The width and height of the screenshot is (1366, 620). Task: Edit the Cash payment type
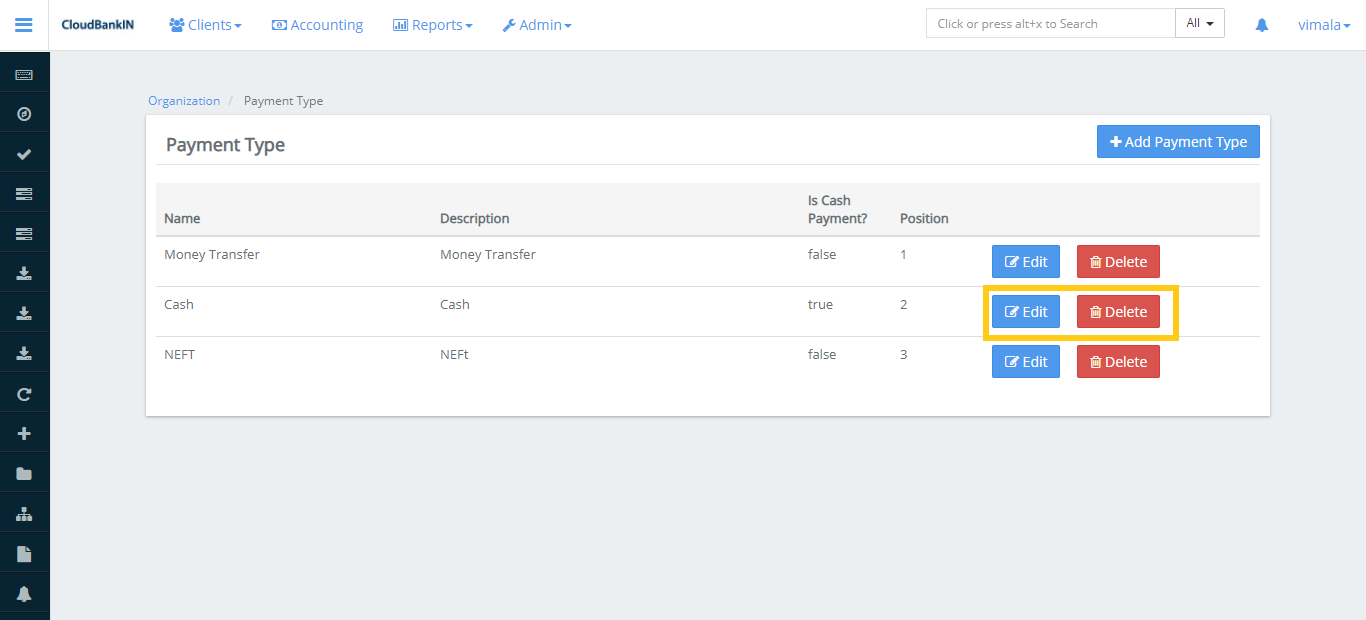pyautogui.click(x=1025, y=312)
